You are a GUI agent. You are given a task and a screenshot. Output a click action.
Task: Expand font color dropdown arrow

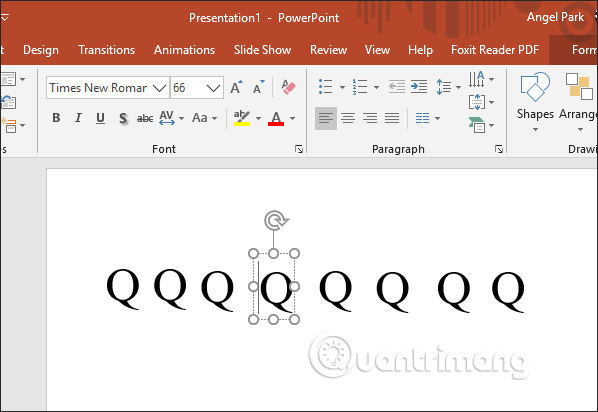point(292,118)
